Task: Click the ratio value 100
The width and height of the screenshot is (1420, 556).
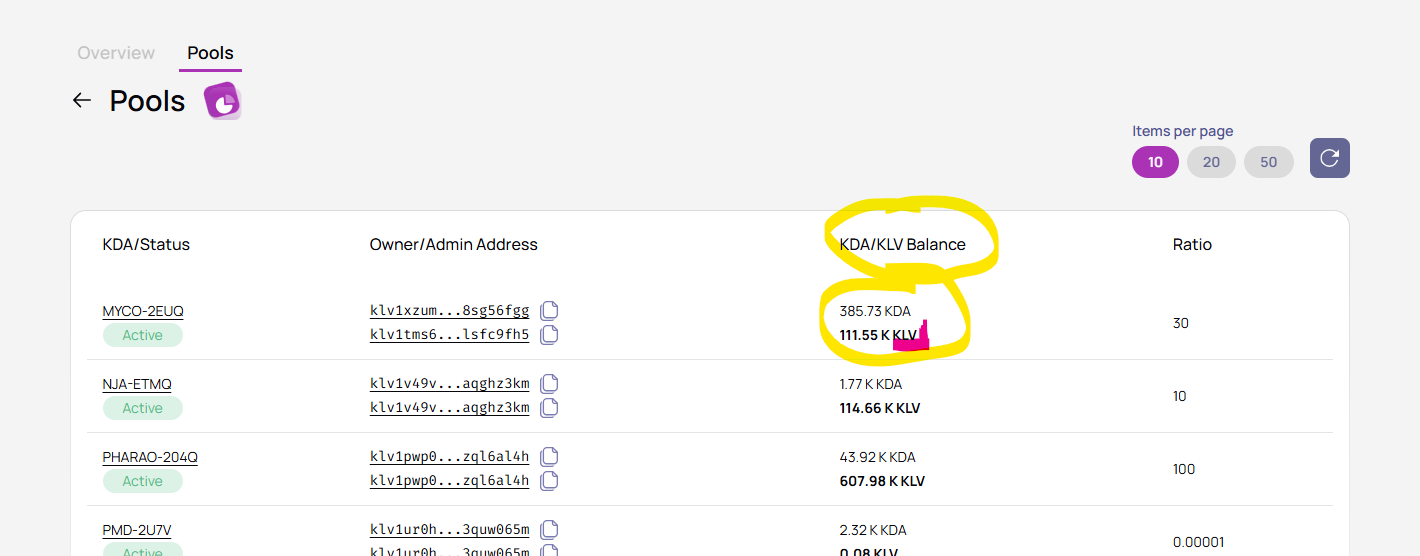Action: click(1184, 469)
